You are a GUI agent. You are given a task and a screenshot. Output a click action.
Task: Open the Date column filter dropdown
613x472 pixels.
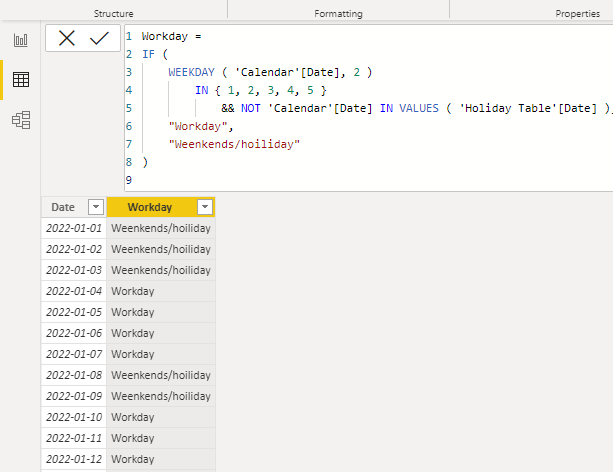pos(96,207)
